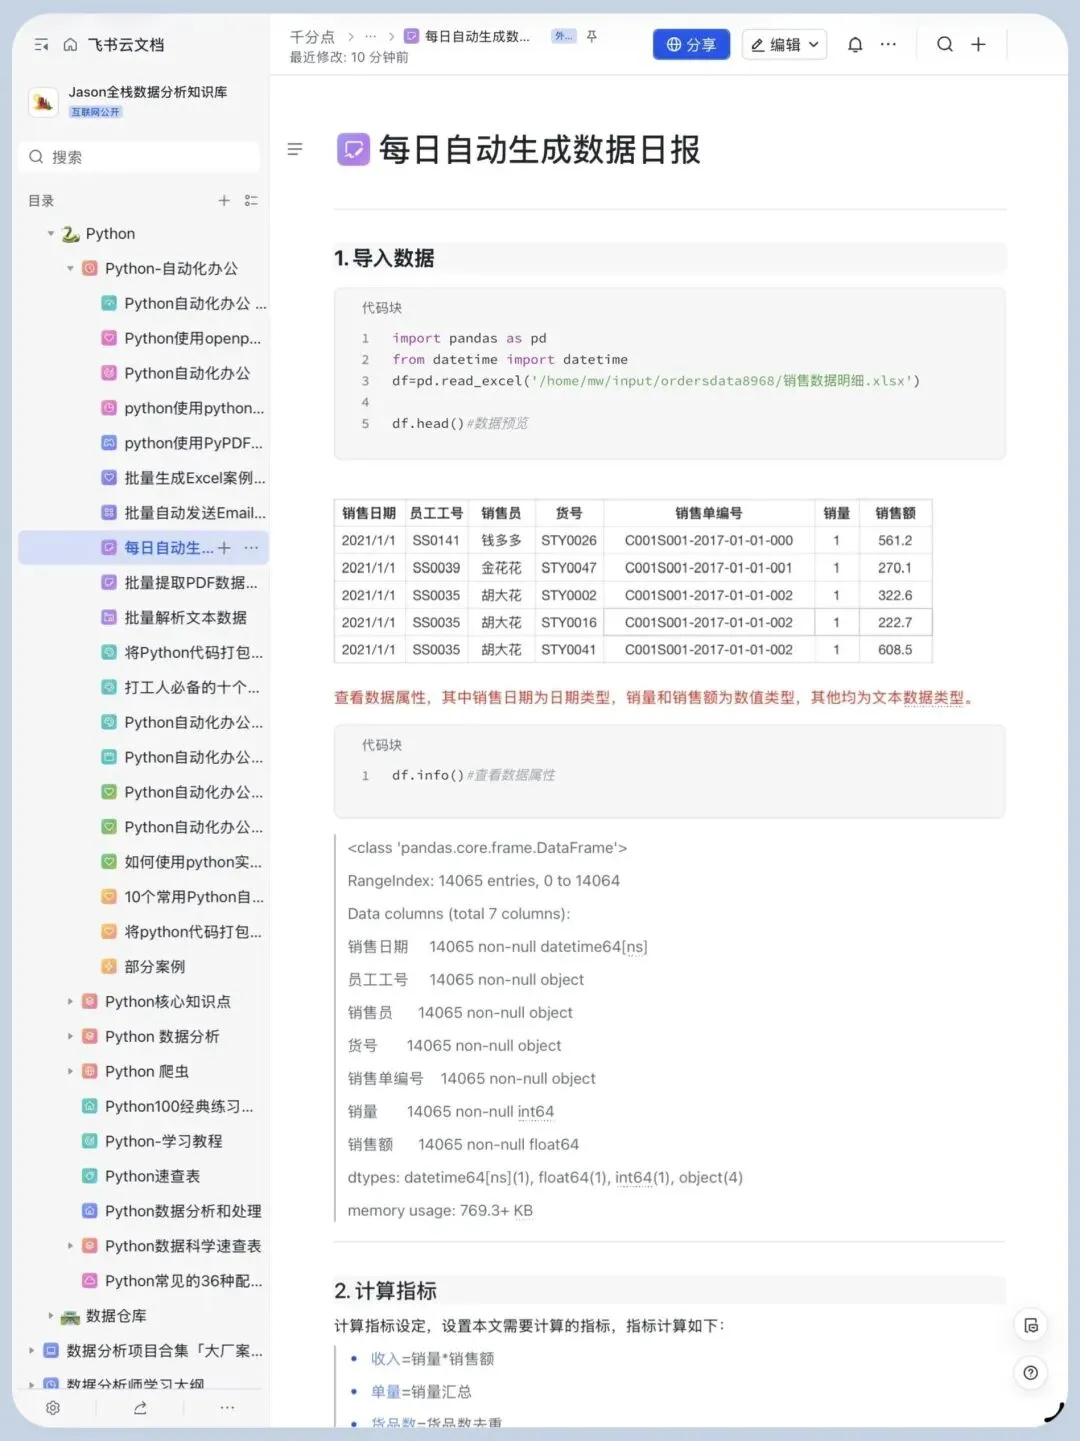The height and width of the screenshot is (1441, 1080).
Task: Open the help question mark button
Action: tap(1031, 1373)
